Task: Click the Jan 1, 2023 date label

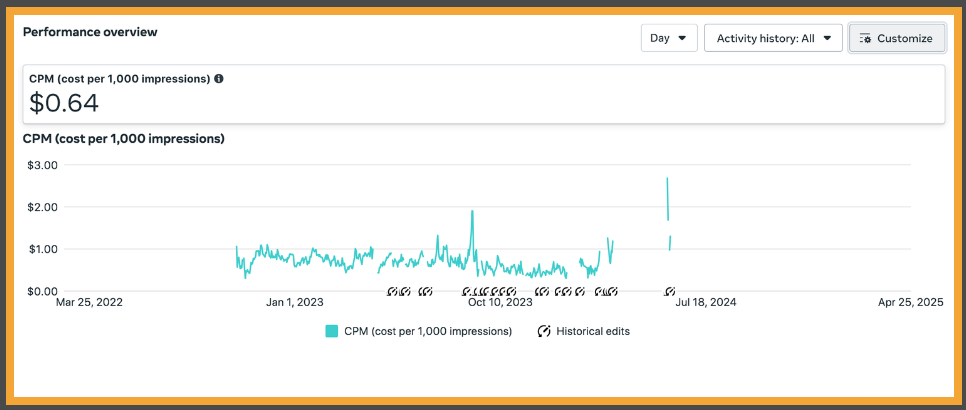Action: coord(294,302)
